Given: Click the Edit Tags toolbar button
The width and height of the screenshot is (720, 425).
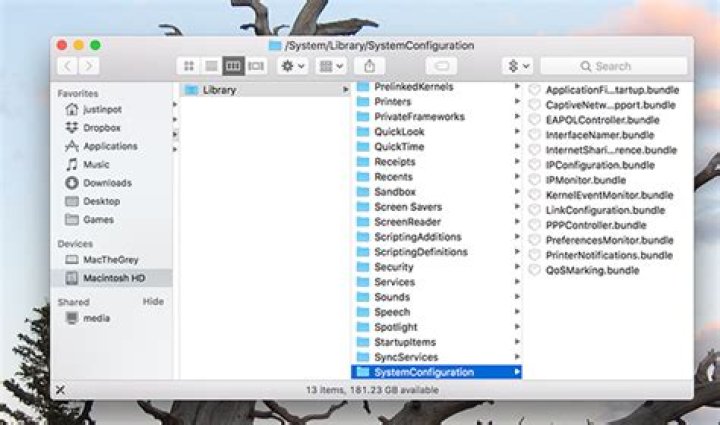Looking at the screenshot, I should pyautogui.click(x=441, y=66).
